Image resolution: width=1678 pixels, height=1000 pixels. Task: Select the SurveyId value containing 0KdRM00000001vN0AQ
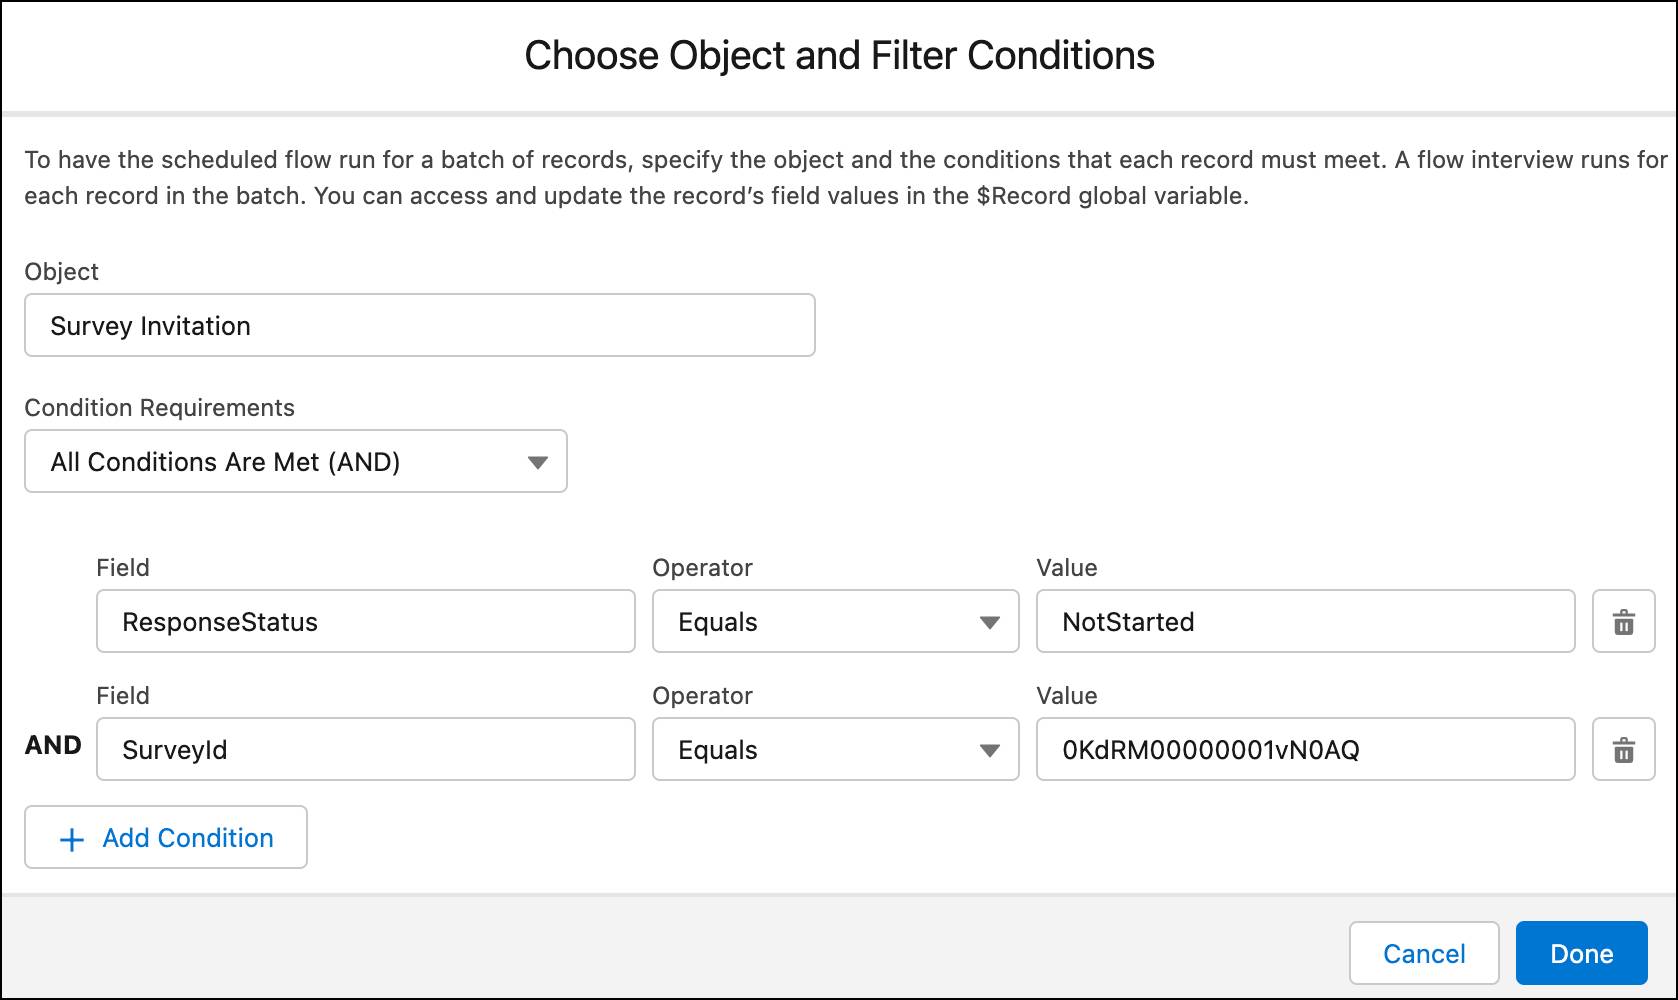tap(1304, 749)
